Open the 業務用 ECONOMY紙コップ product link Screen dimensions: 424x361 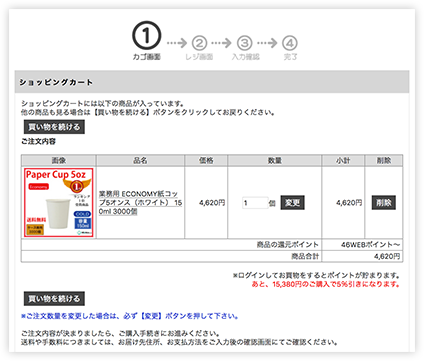[x=140, y=203]
